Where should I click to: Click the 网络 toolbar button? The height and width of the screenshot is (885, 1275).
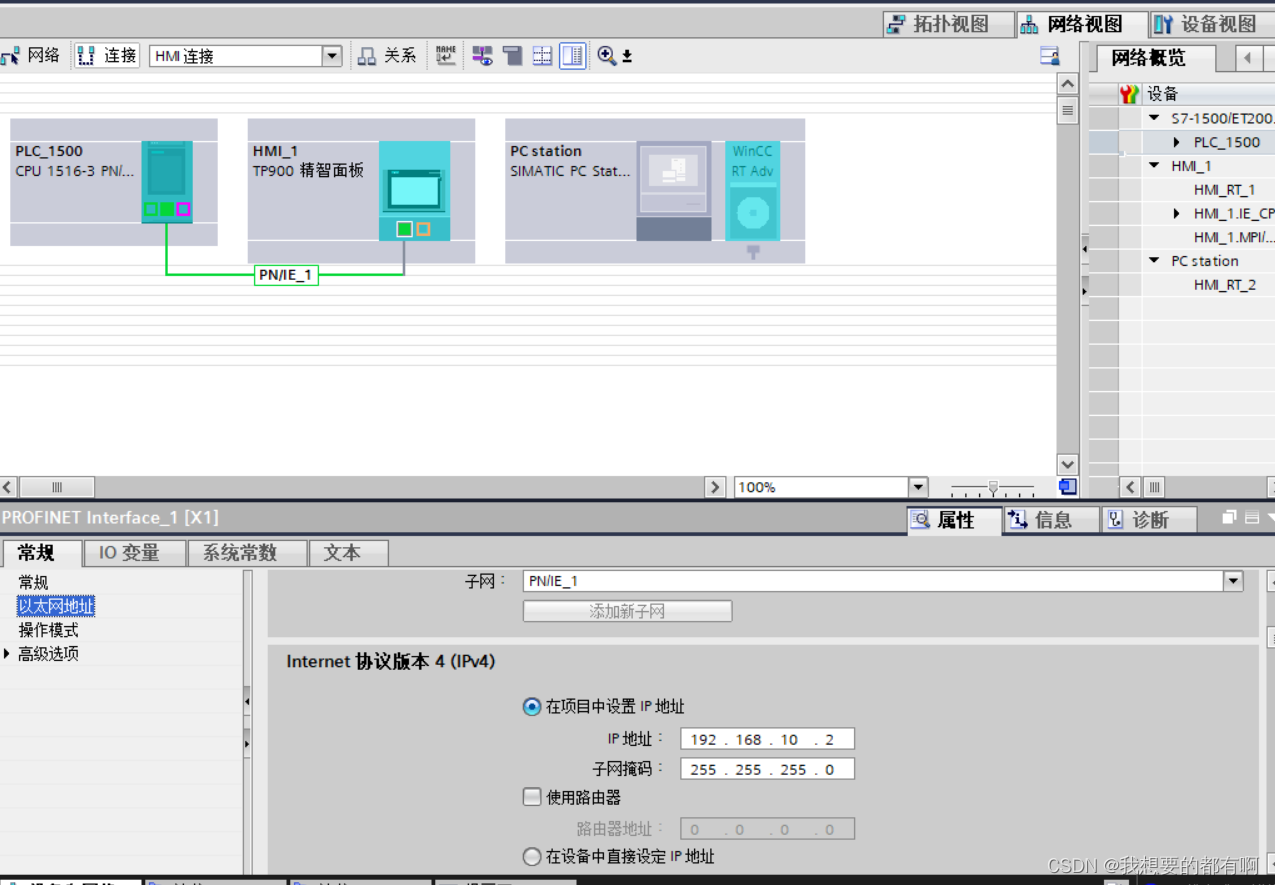click(31, 56)
